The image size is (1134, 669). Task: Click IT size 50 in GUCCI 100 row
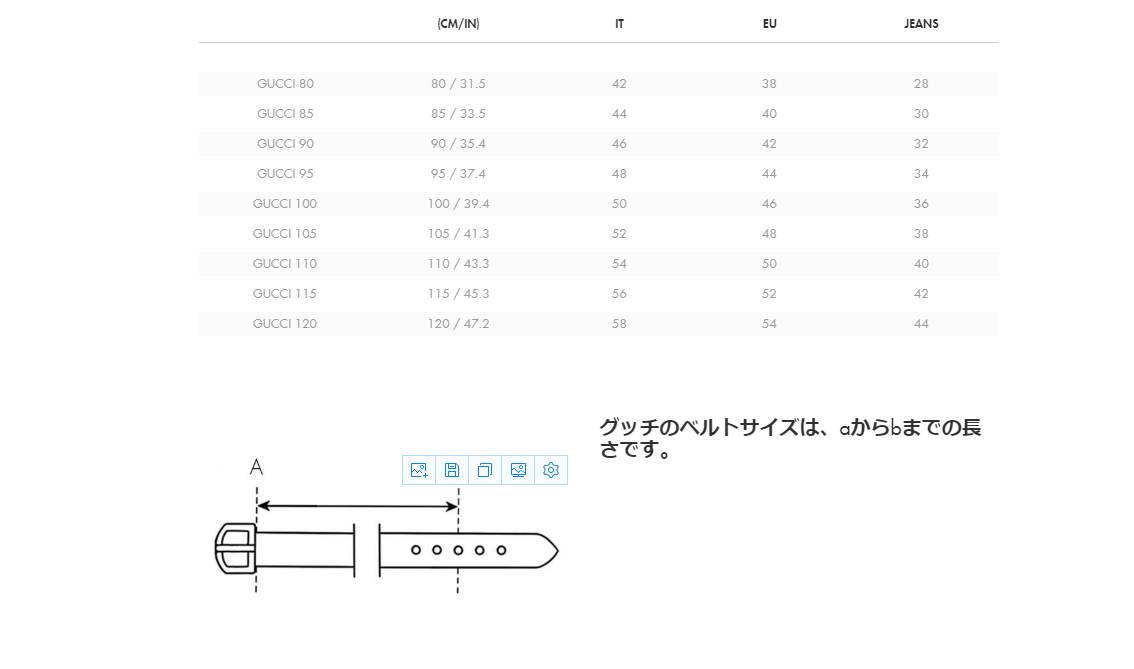(619, 204)
